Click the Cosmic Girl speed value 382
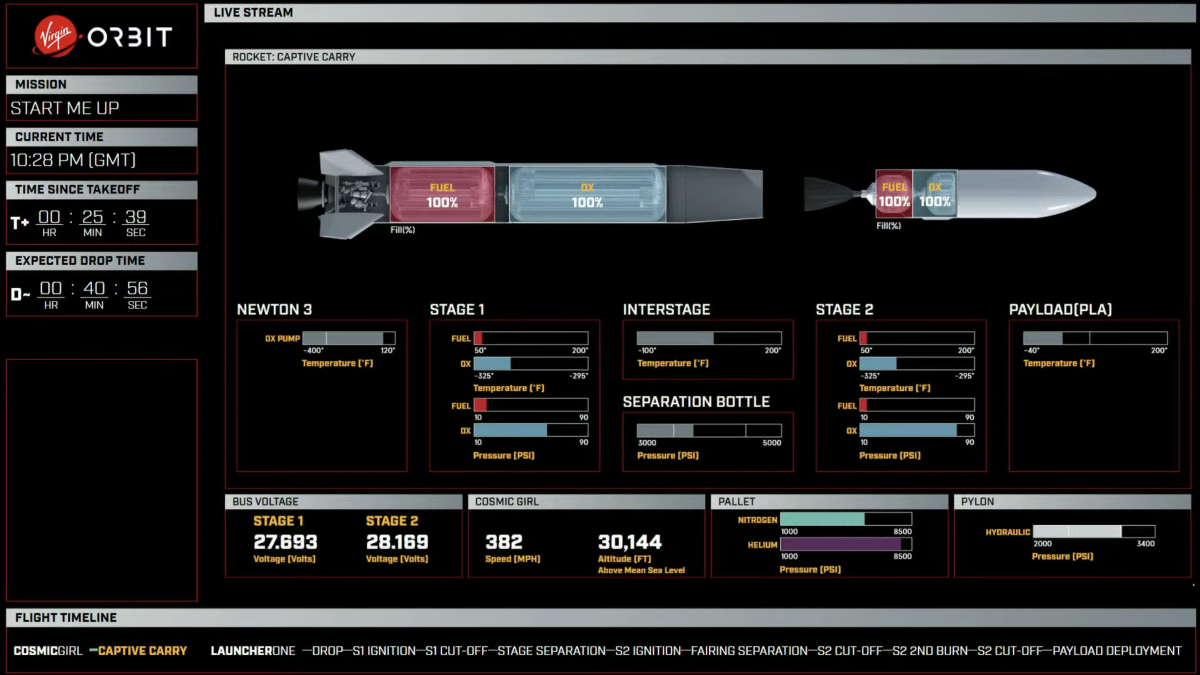The height and width of the screenshot is (675, 1200). 504,542
